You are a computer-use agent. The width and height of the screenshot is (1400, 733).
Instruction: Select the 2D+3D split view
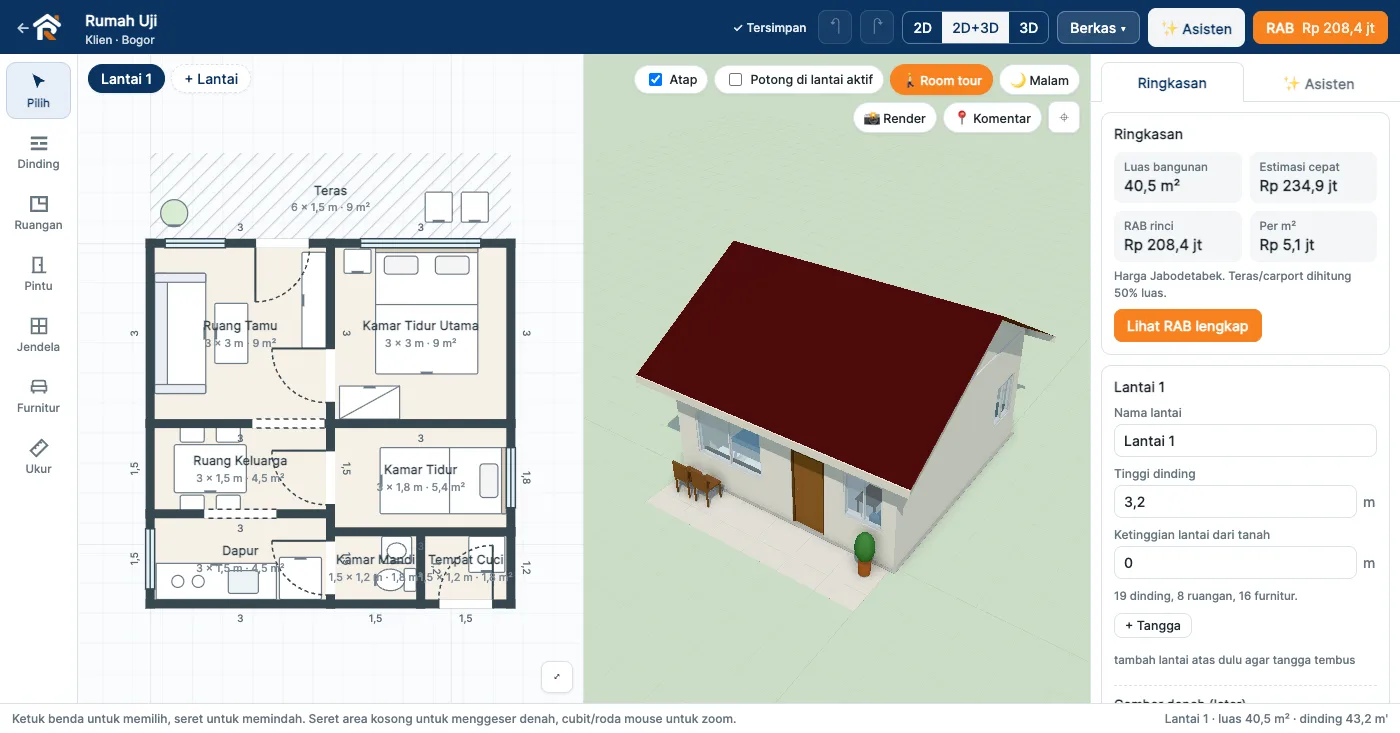(x=975, y=28)
